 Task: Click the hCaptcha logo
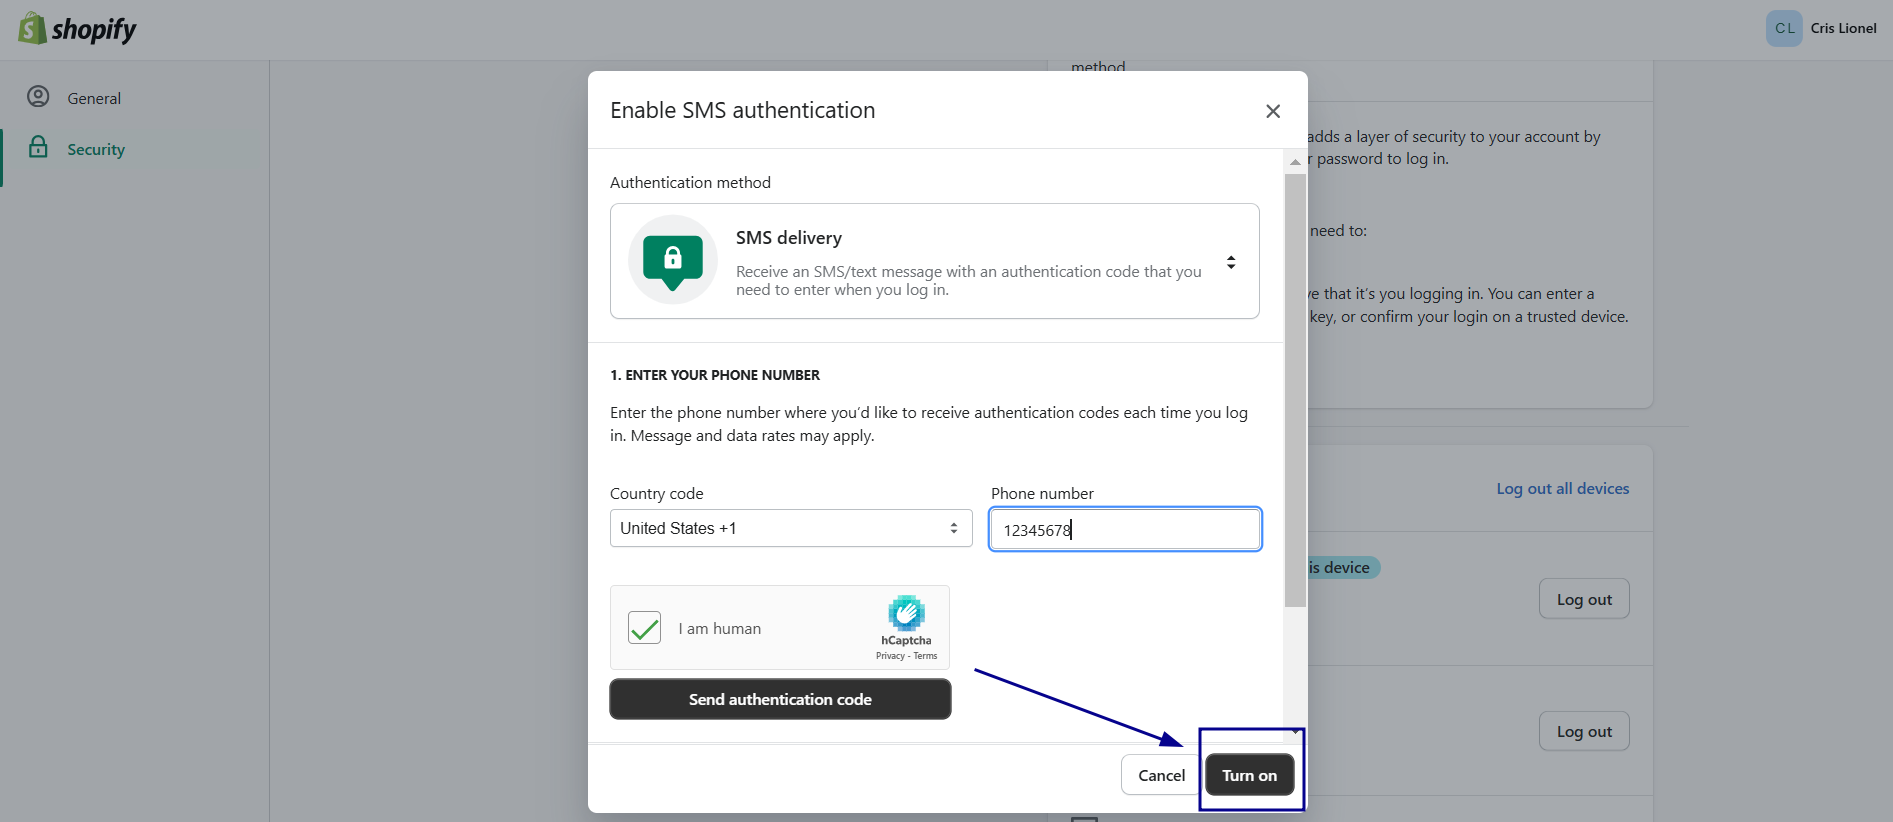[906, 614]
